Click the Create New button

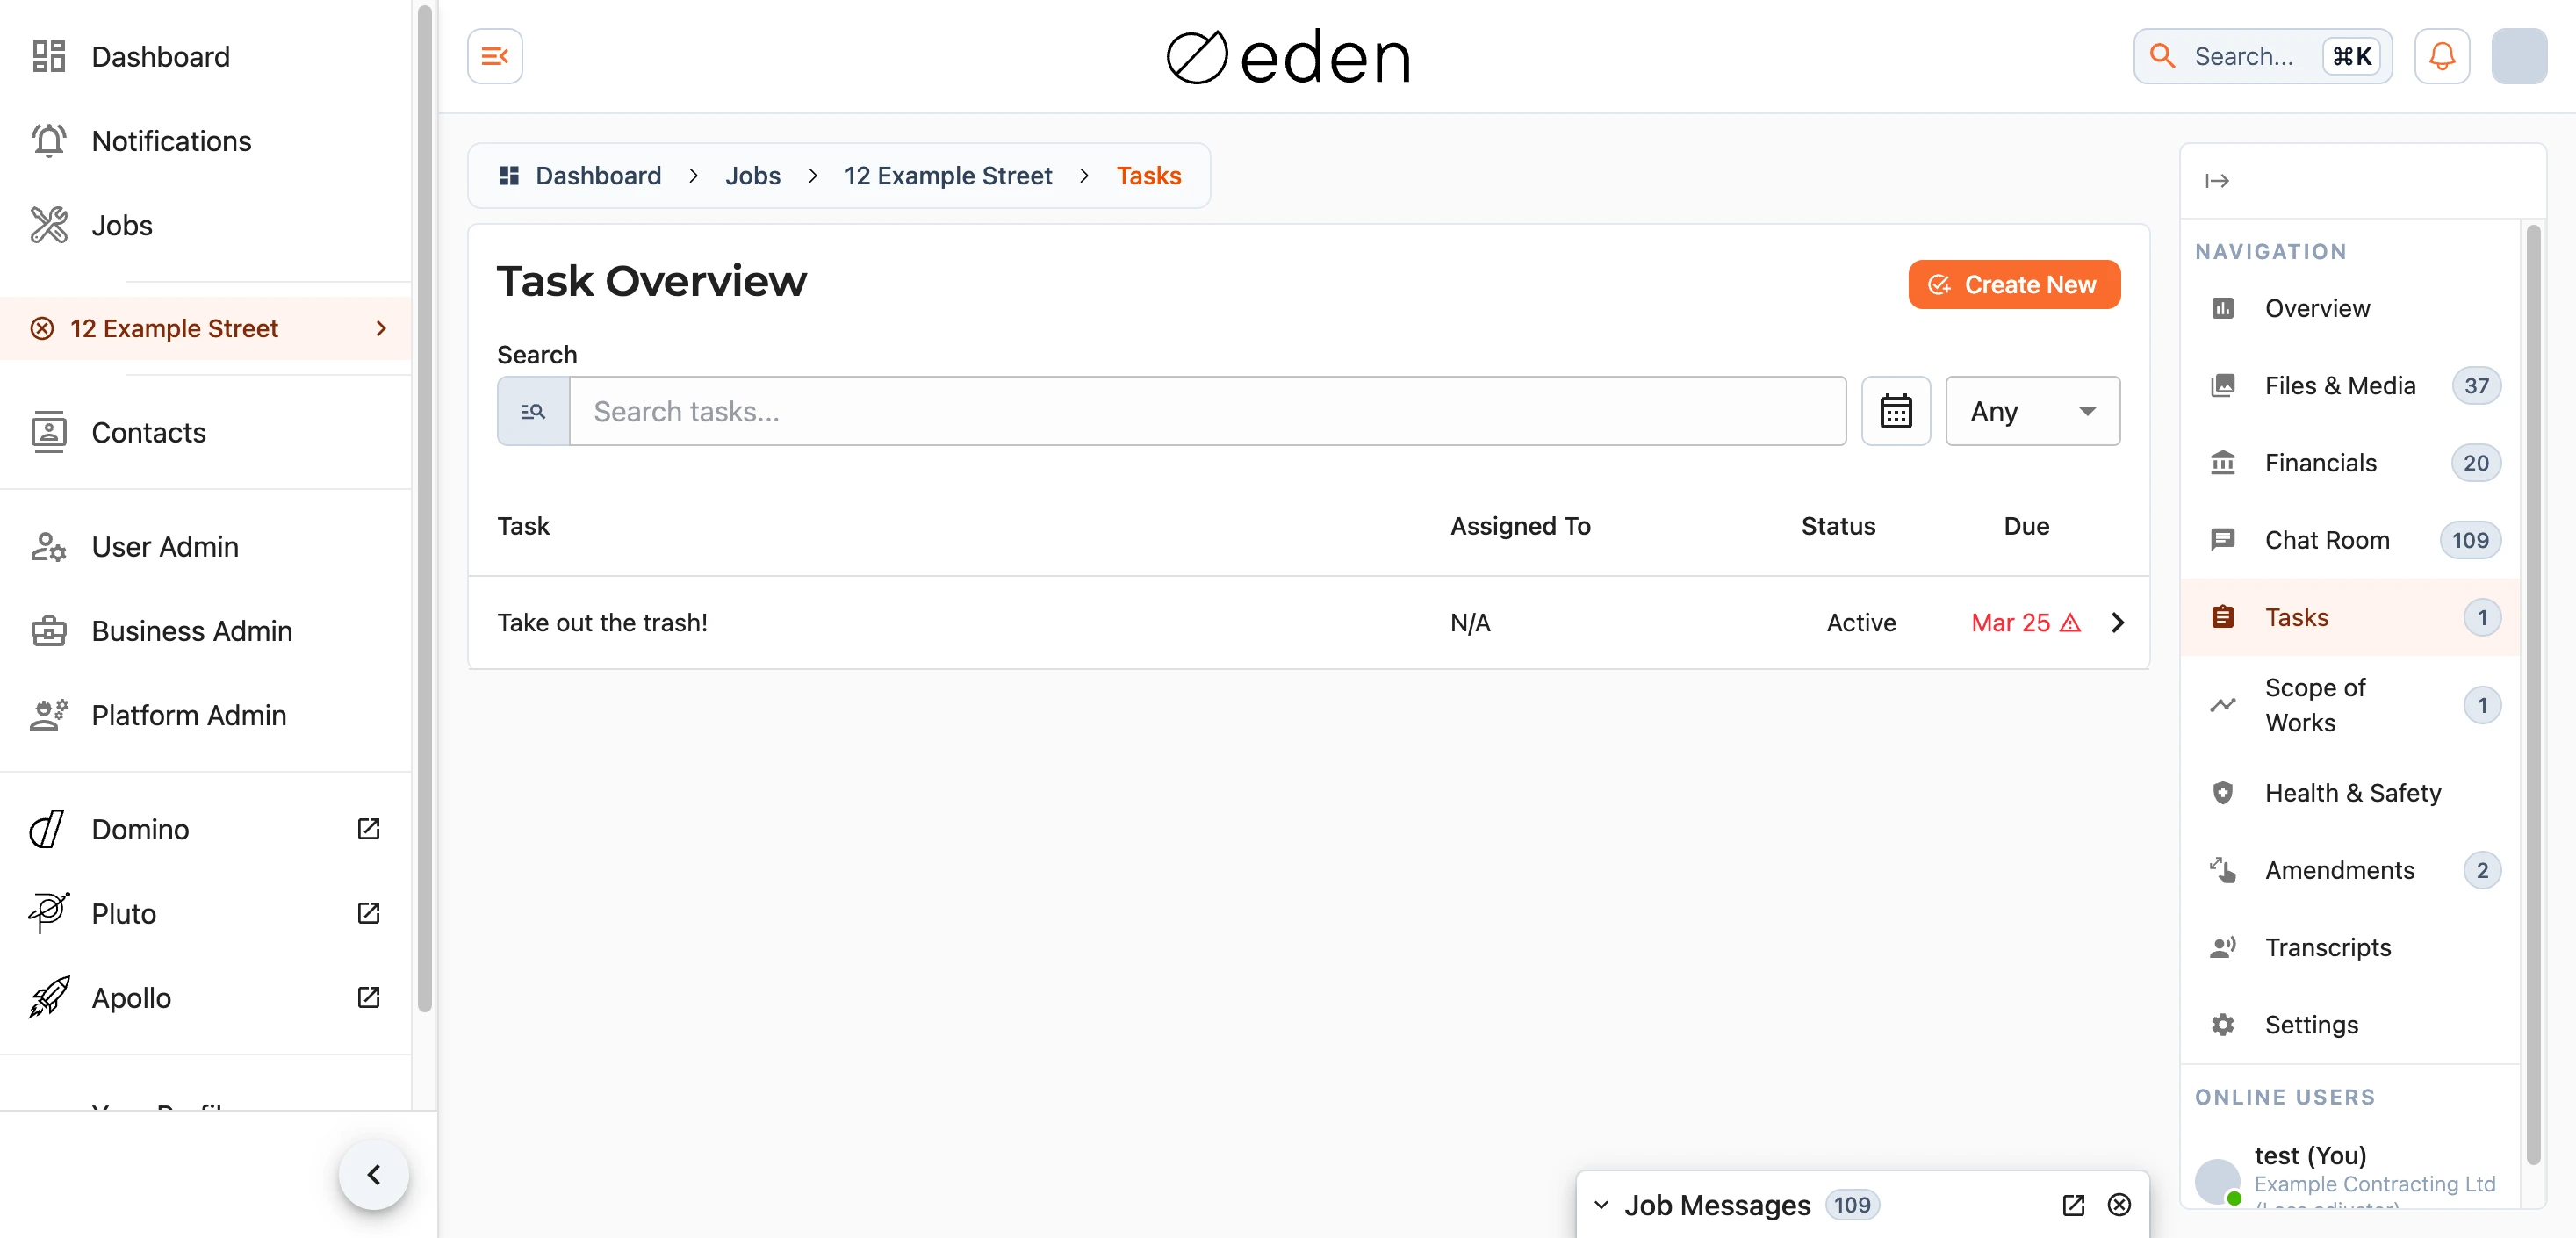[x=2013, y=285]
